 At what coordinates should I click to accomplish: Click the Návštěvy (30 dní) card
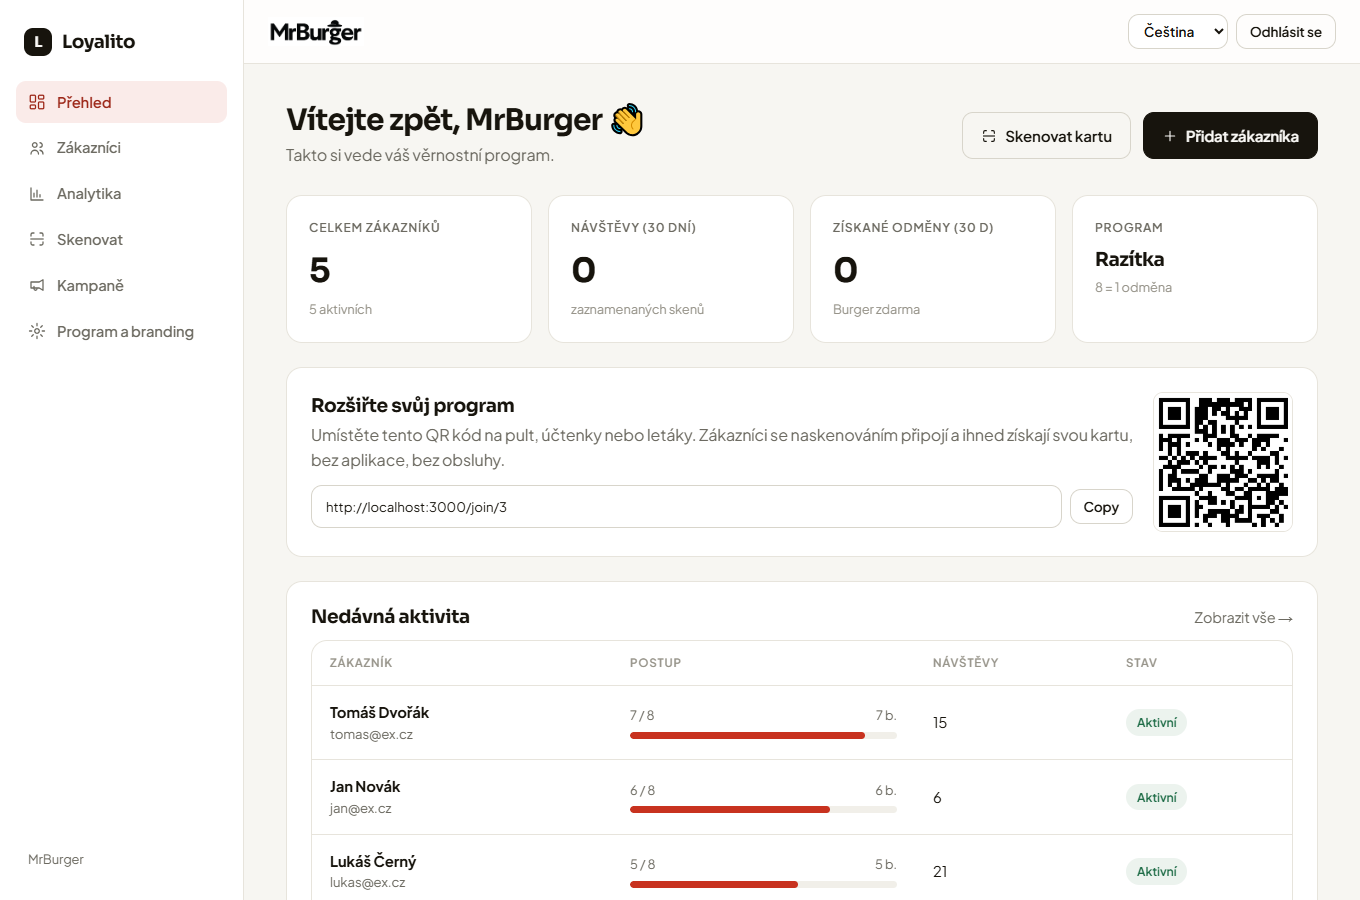pos(671,269)
